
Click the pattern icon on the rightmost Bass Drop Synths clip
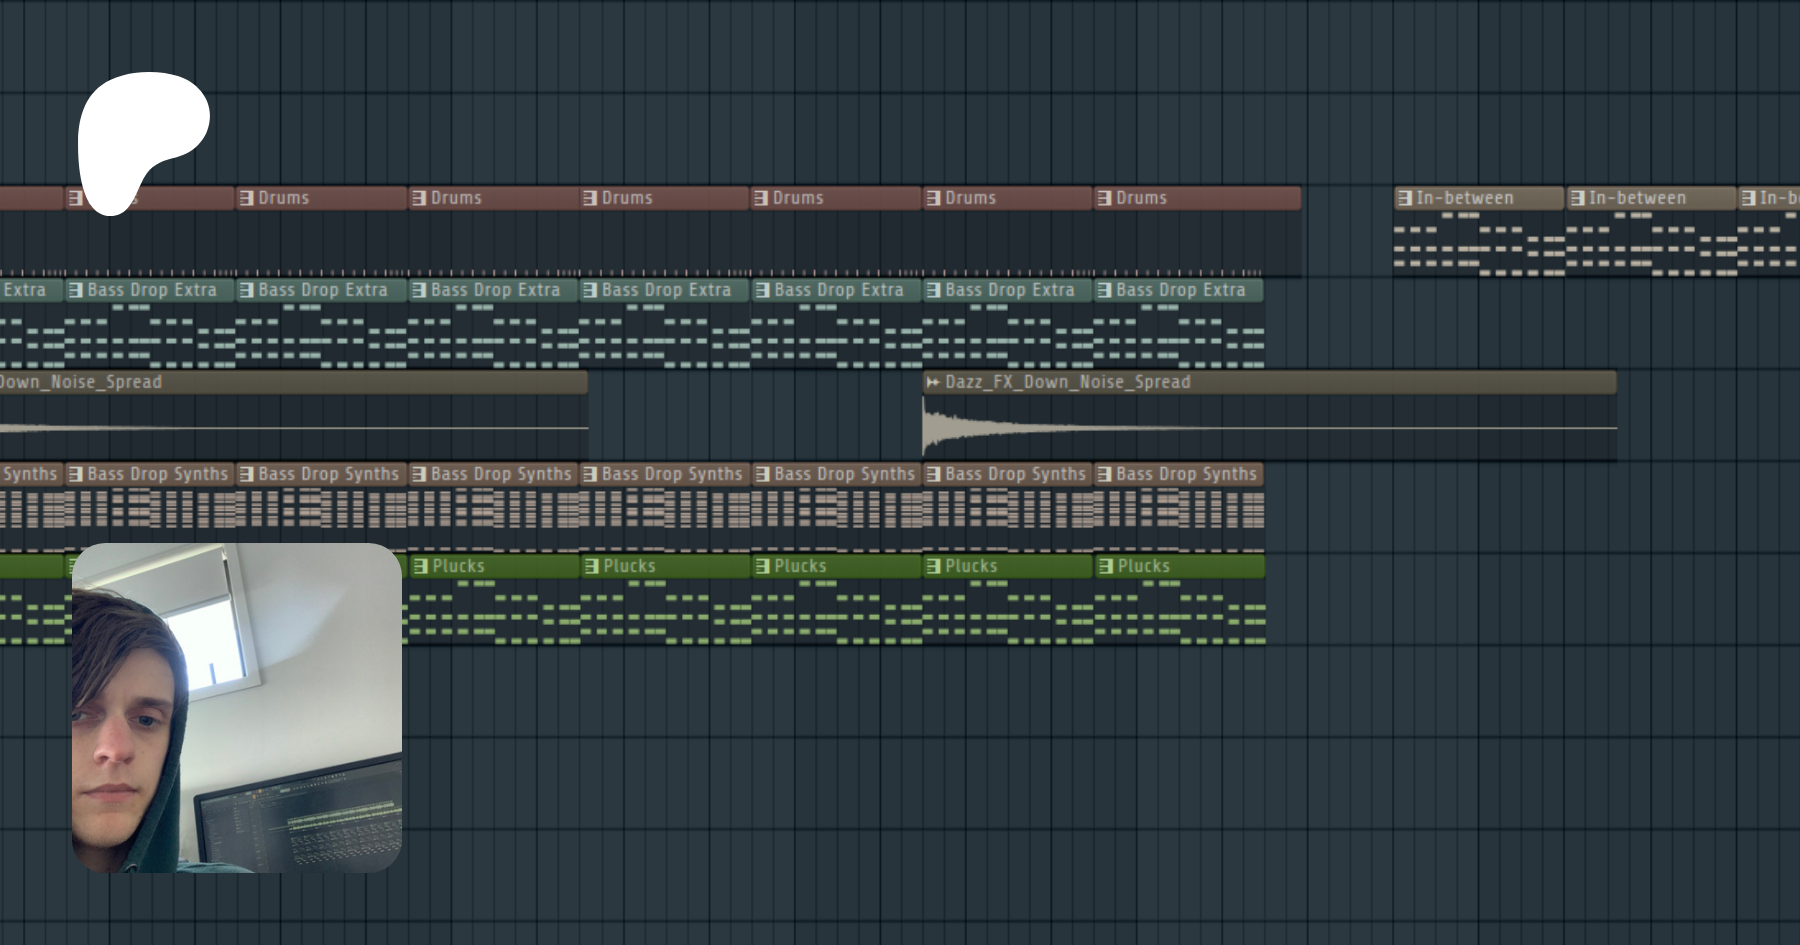coord(1104,474)
